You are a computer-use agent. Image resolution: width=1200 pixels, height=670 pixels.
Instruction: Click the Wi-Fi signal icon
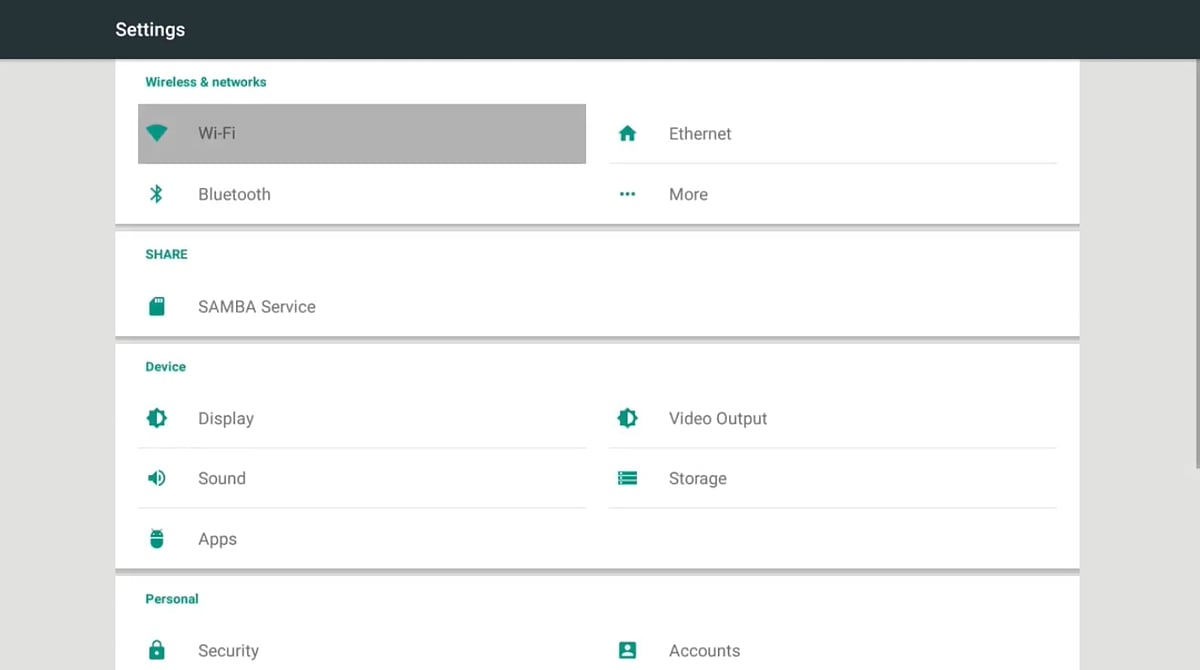(x=157, y=133)
